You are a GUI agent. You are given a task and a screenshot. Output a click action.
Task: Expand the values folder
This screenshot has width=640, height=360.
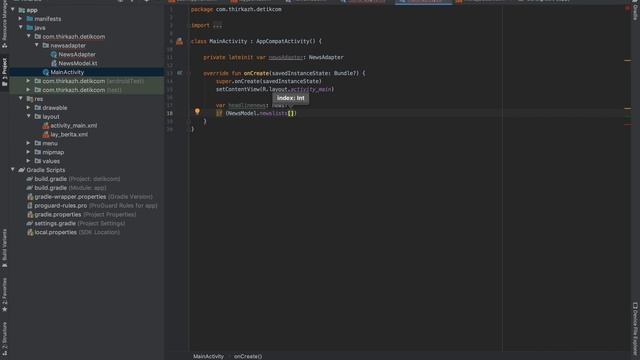click(29, 161)
